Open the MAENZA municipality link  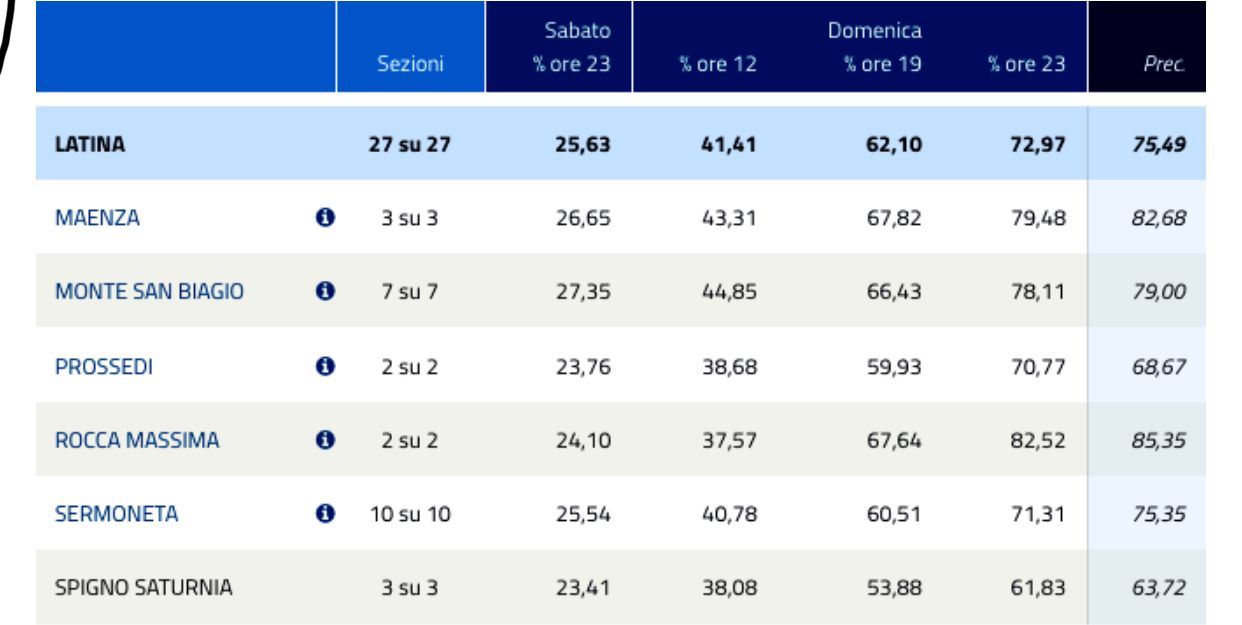click(97, 217)
